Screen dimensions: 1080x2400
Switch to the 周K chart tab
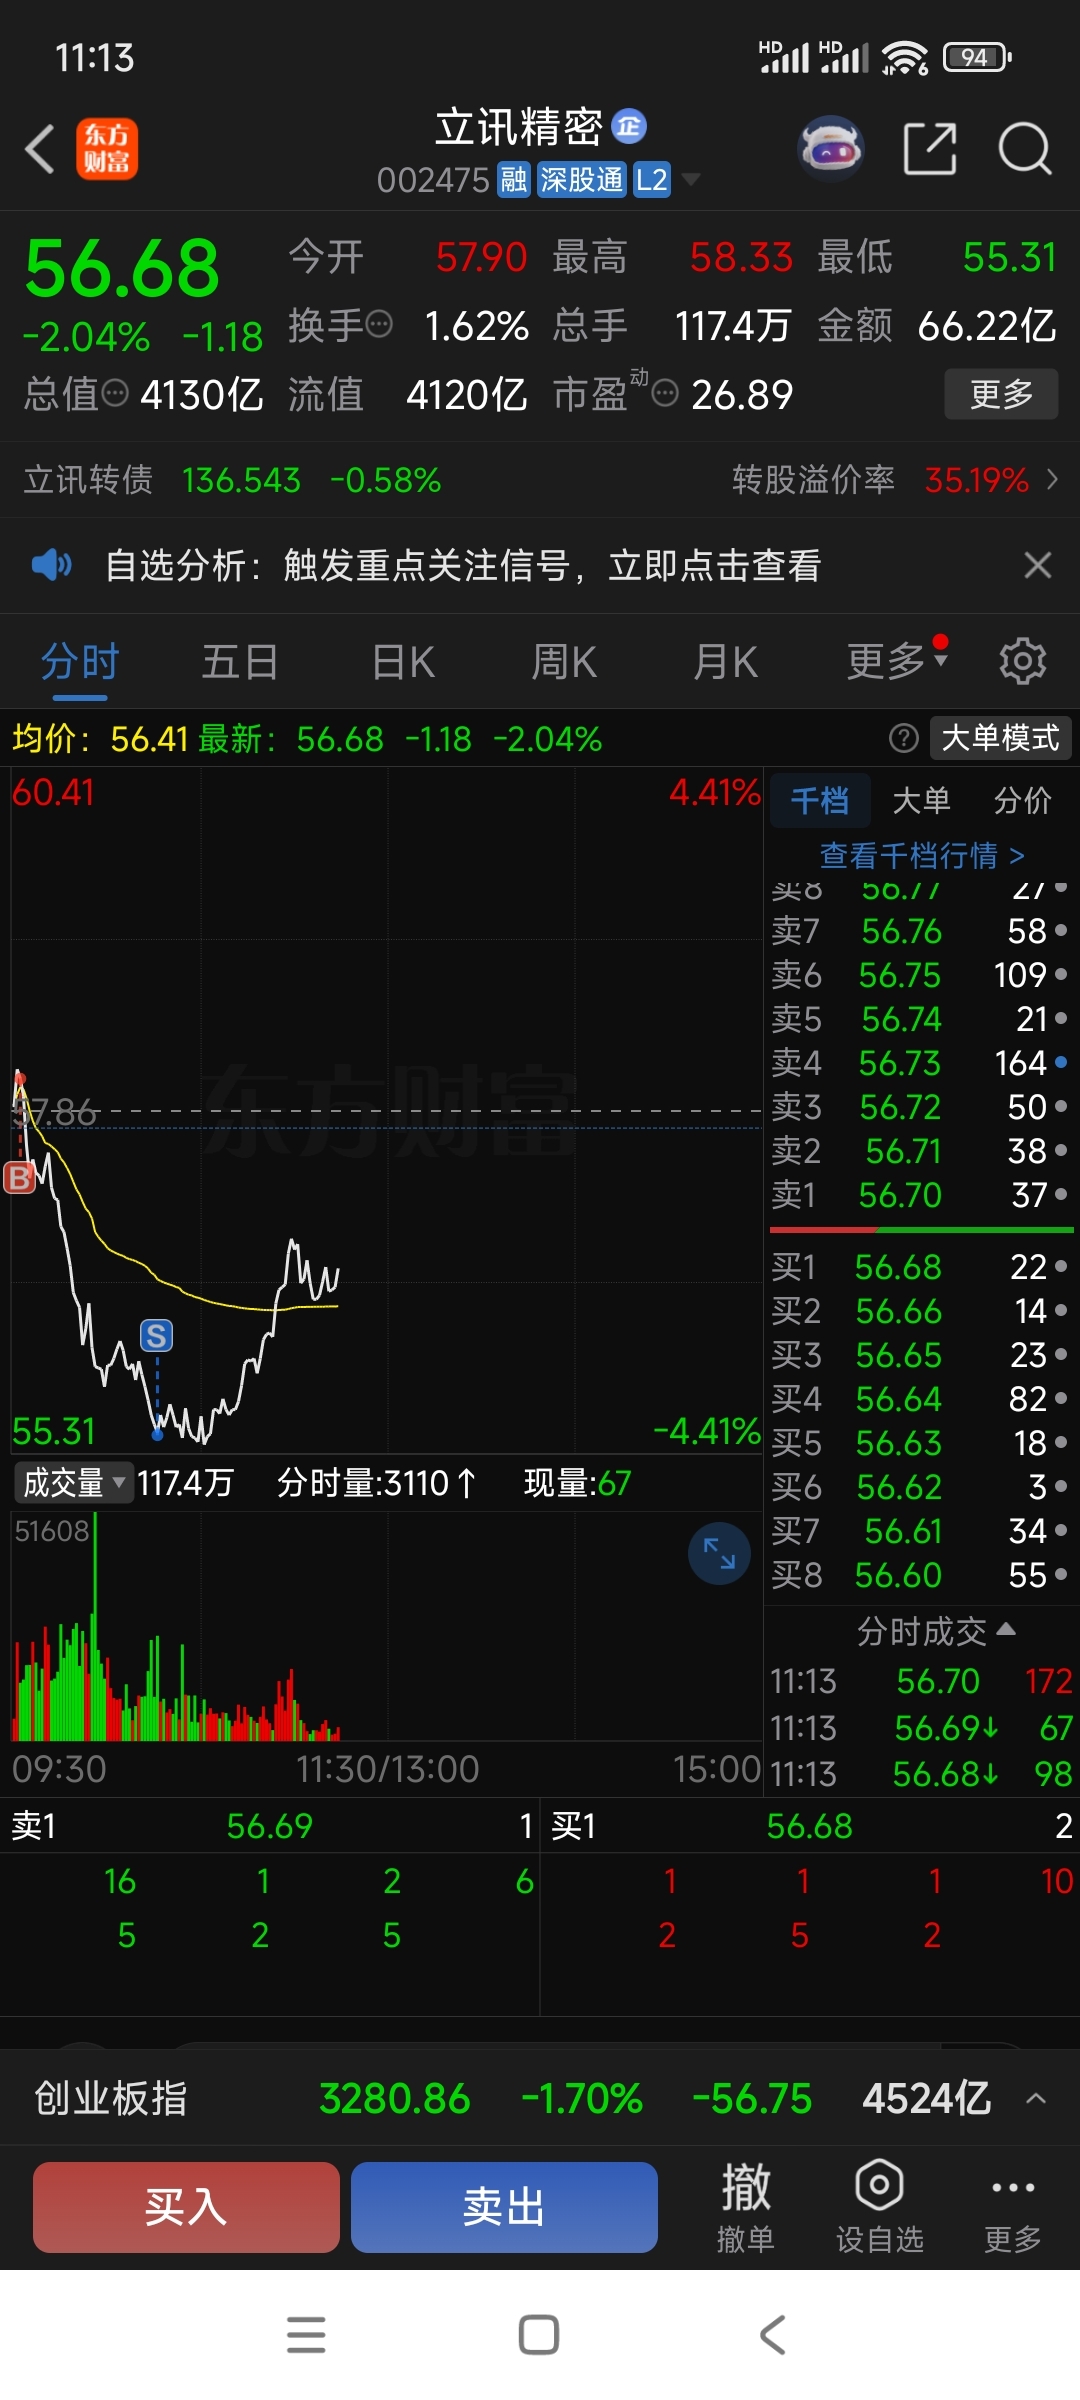[564, 662]
